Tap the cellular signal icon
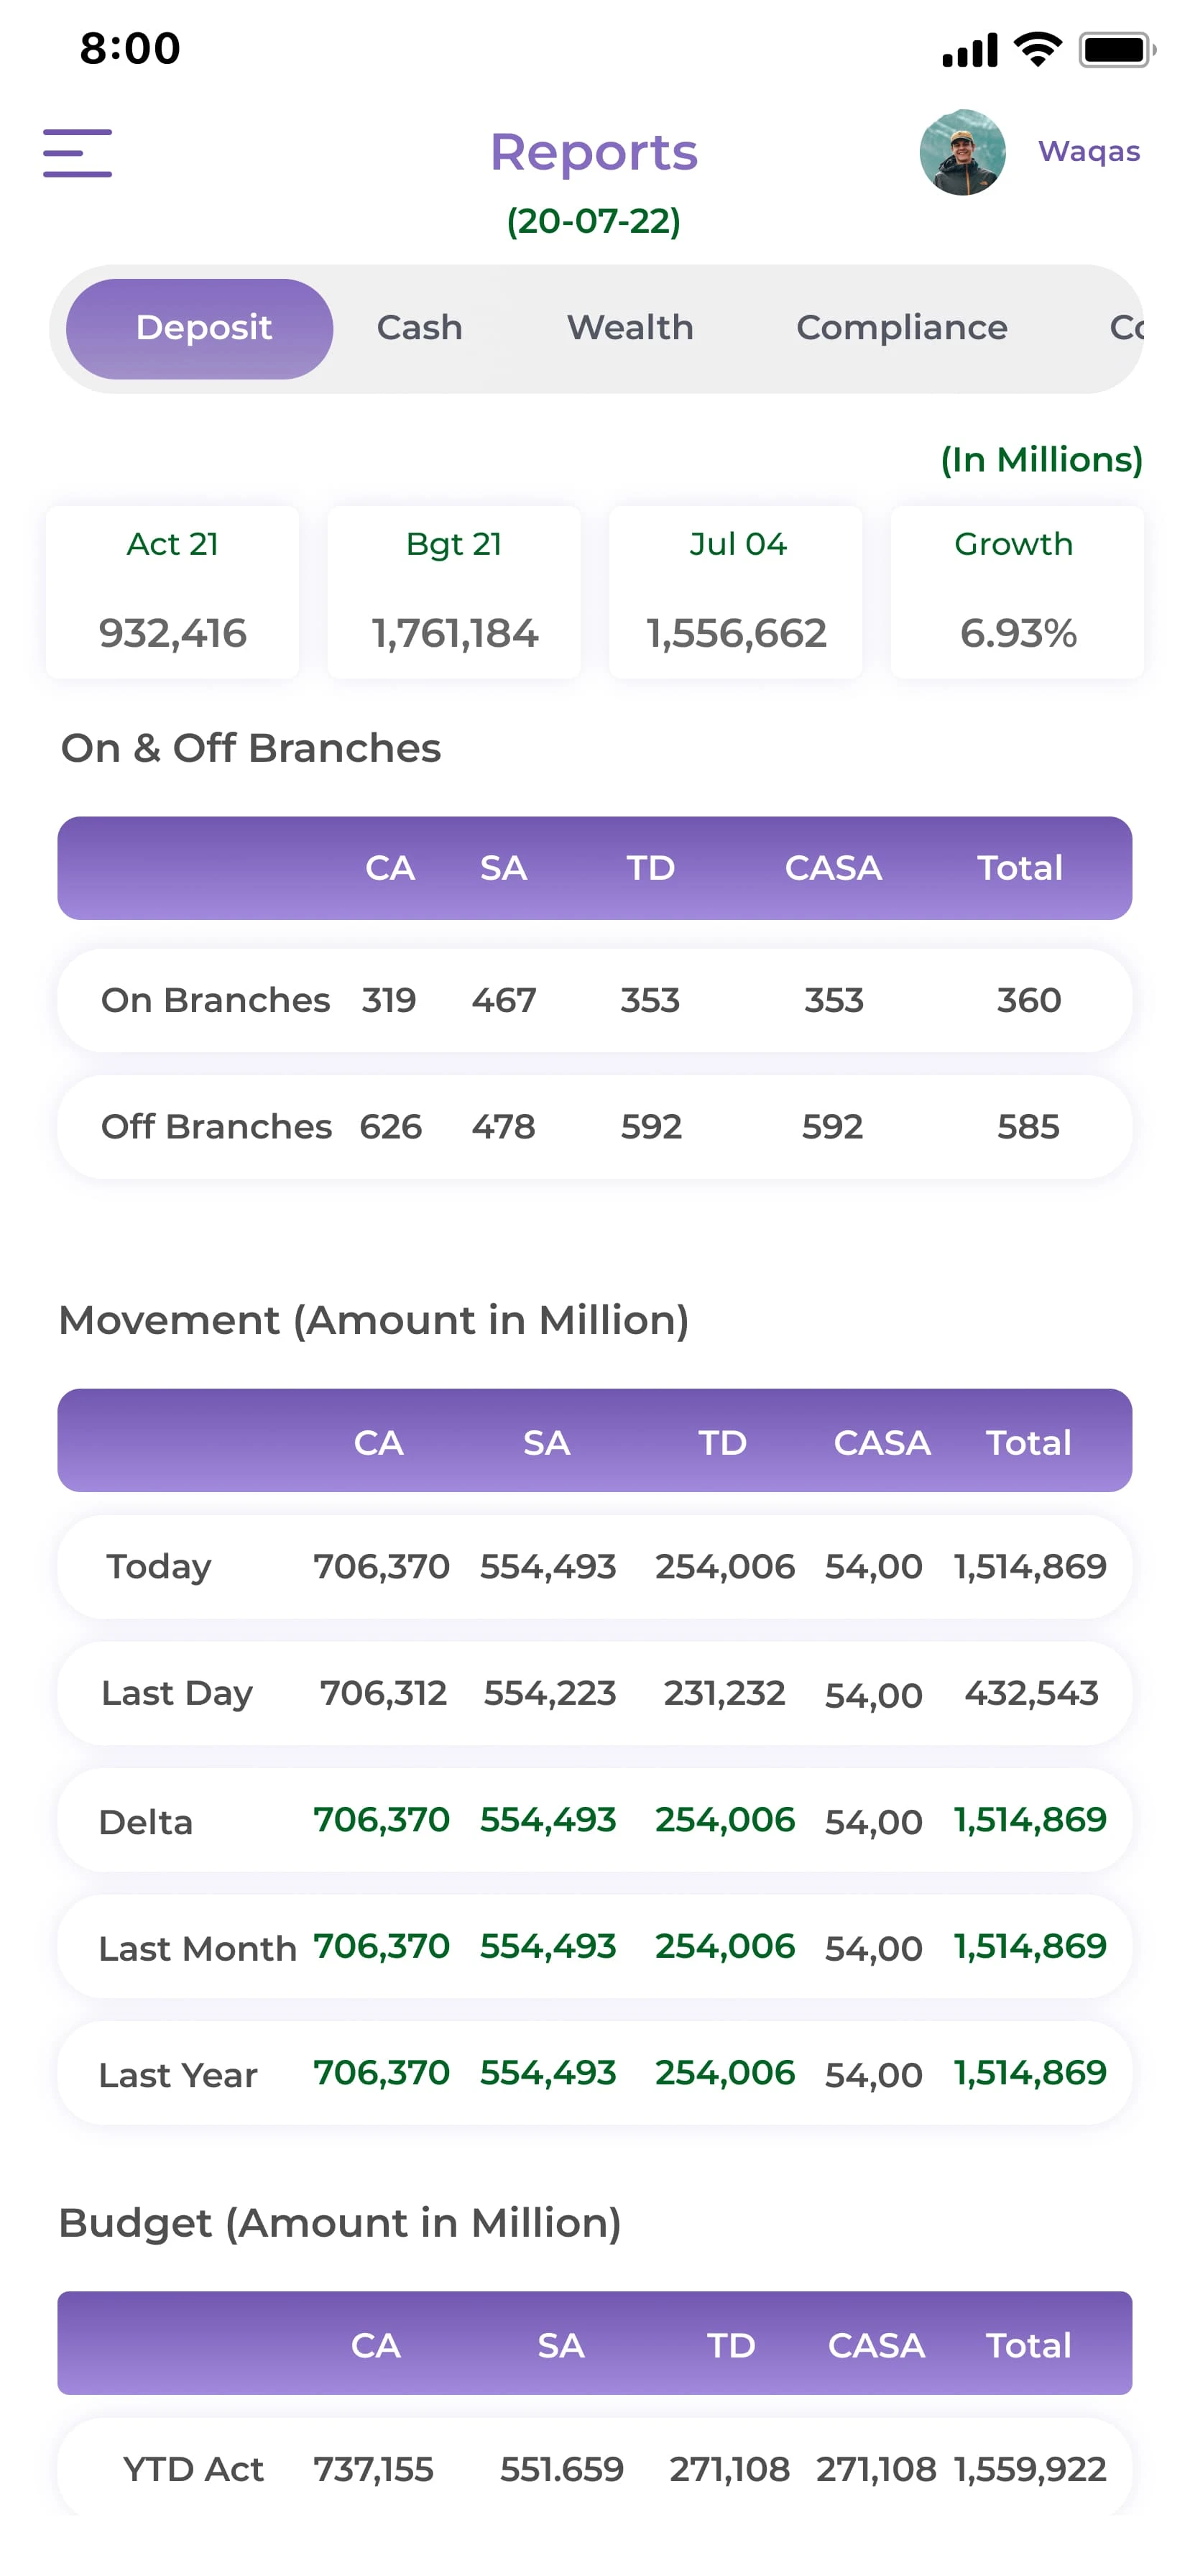The height and width of the screenshot is (2576, 1190). pos(969,49)
